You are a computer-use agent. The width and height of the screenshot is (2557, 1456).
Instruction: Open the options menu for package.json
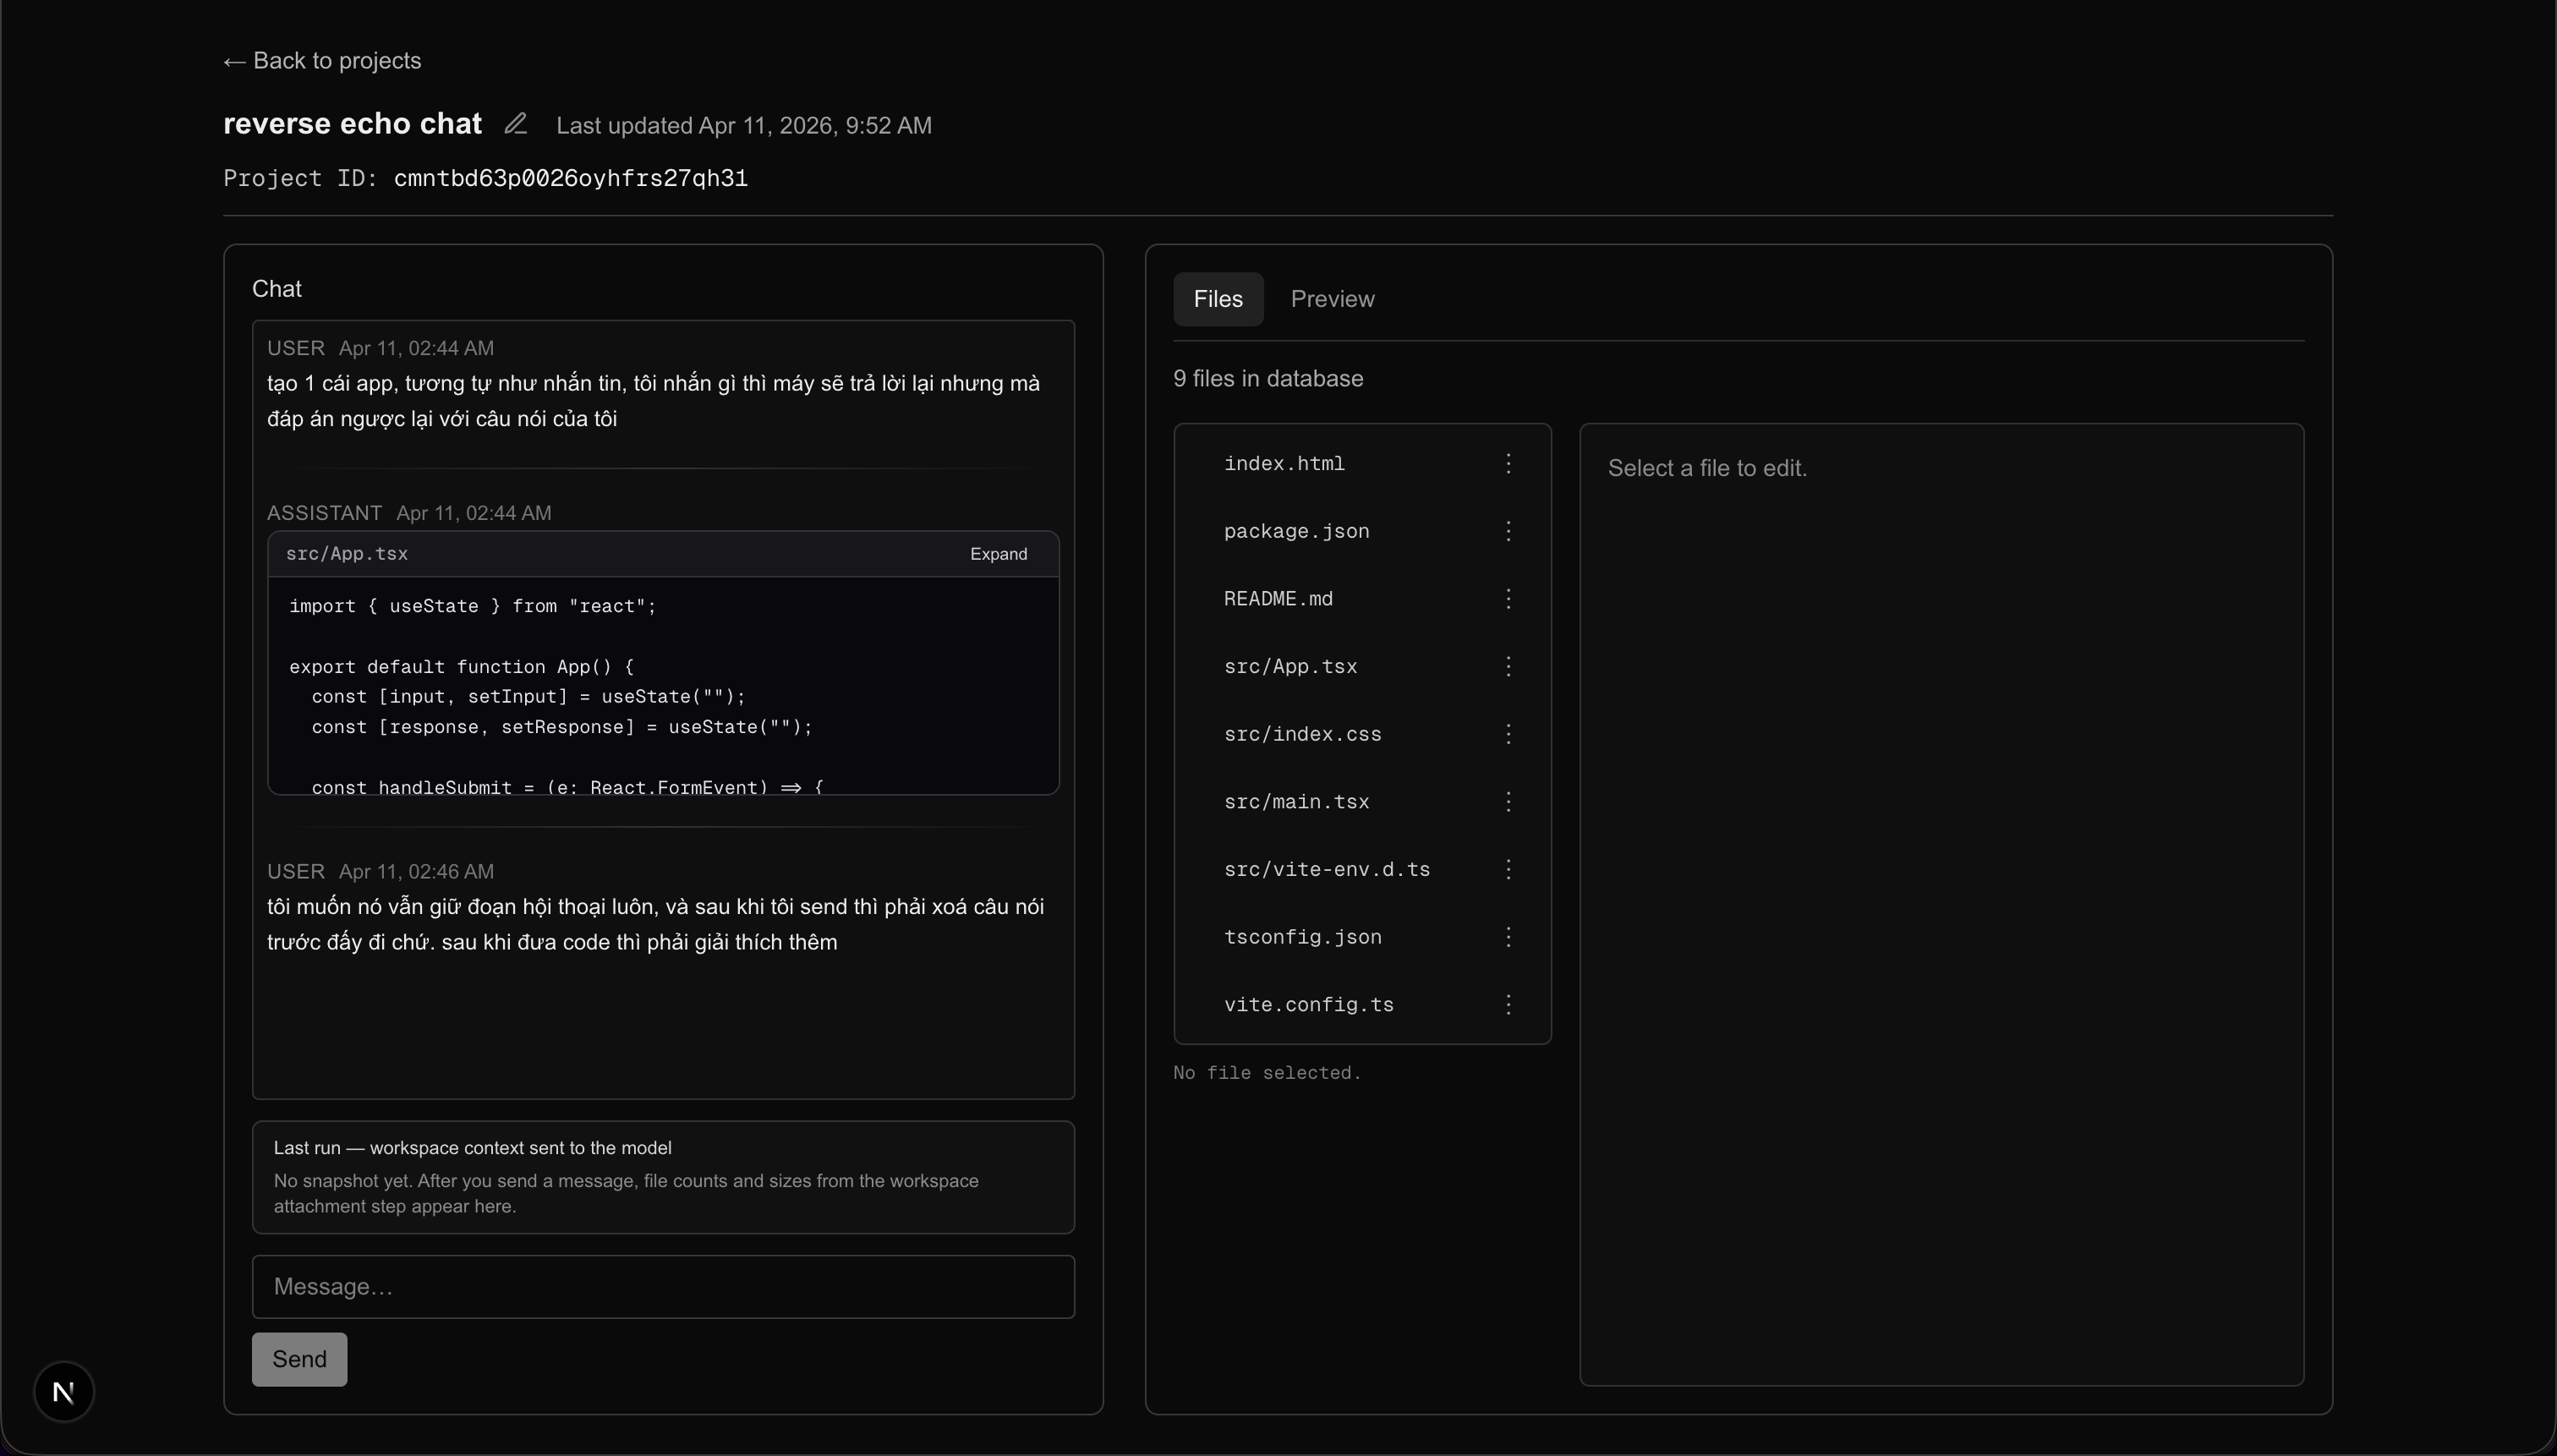coord(1508,531)
